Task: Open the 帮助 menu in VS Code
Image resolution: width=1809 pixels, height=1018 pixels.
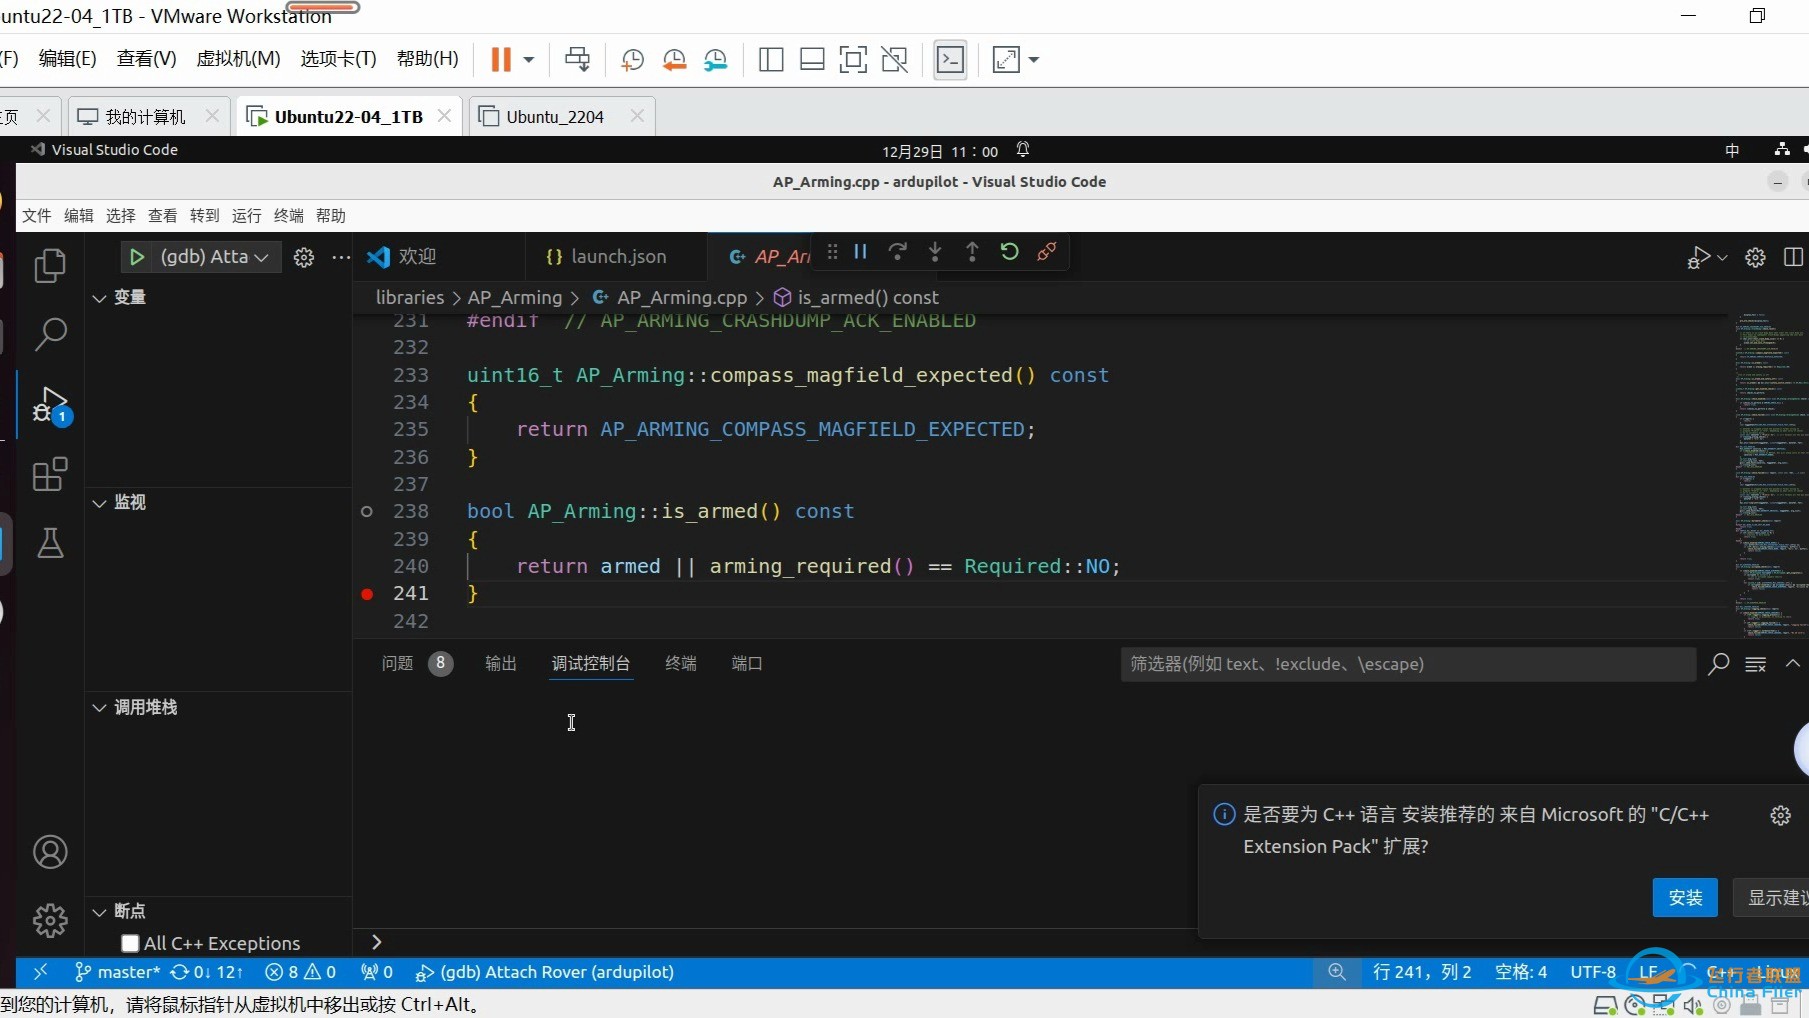Action: click(x=331, y=216)
